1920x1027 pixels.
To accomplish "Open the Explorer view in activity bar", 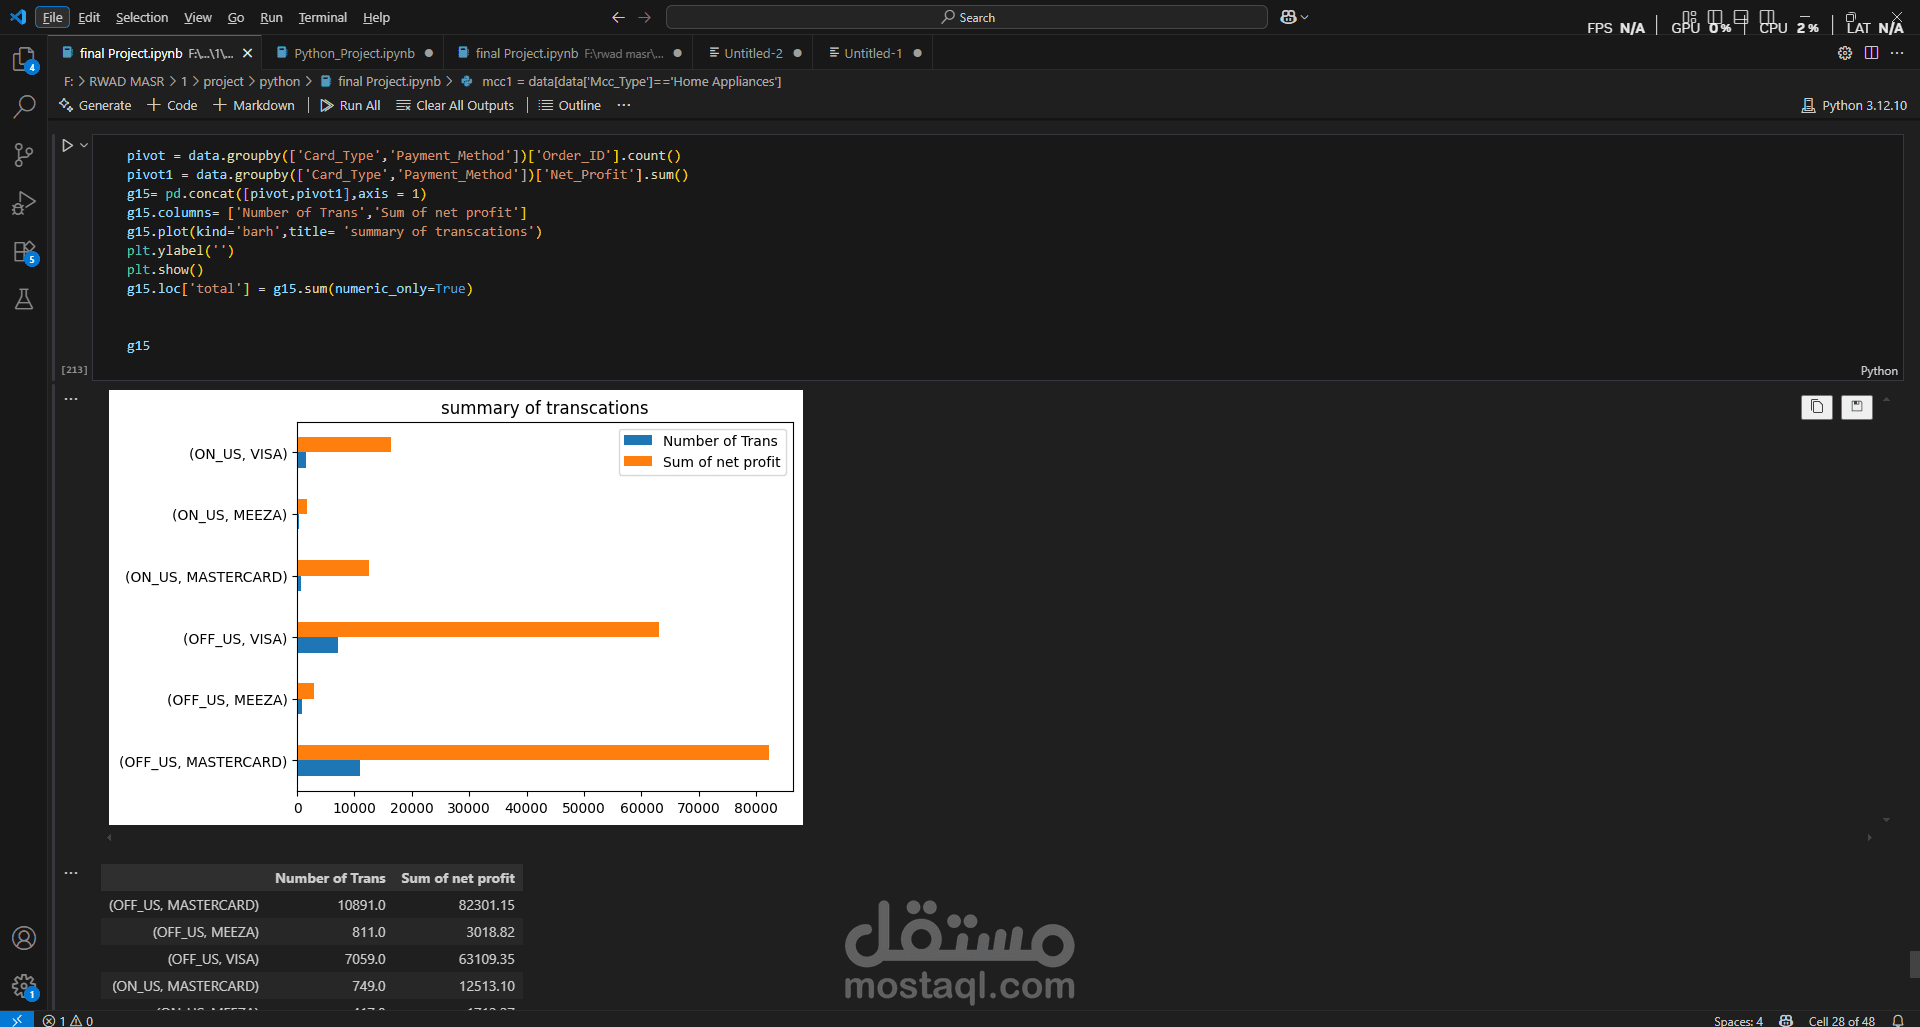I will (x=24, y=60).
